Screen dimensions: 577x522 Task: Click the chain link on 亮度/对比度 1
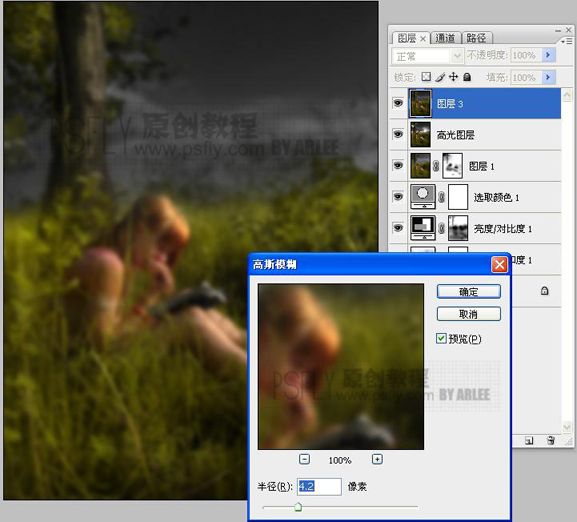(x=442, y=228)
